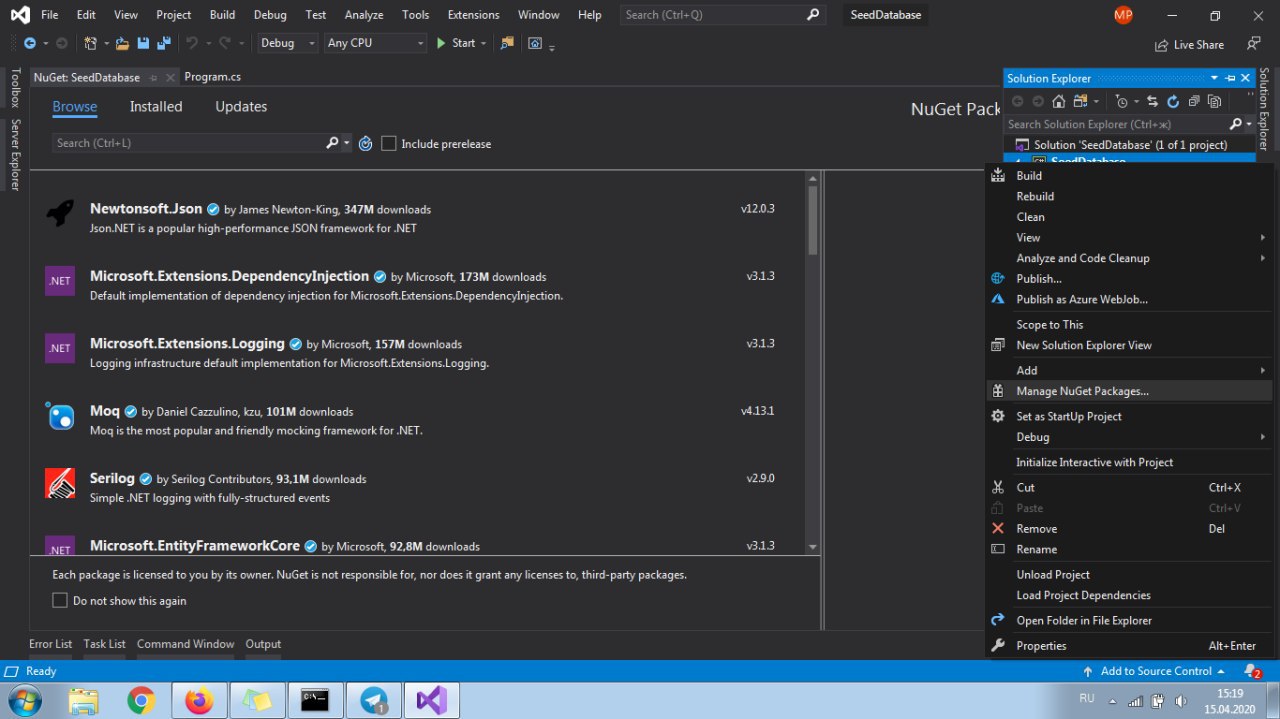Click the Home icon in Solution Explorer
Image resolution: width=1280 pixels, height=719 pixels.
point(1059,101)
